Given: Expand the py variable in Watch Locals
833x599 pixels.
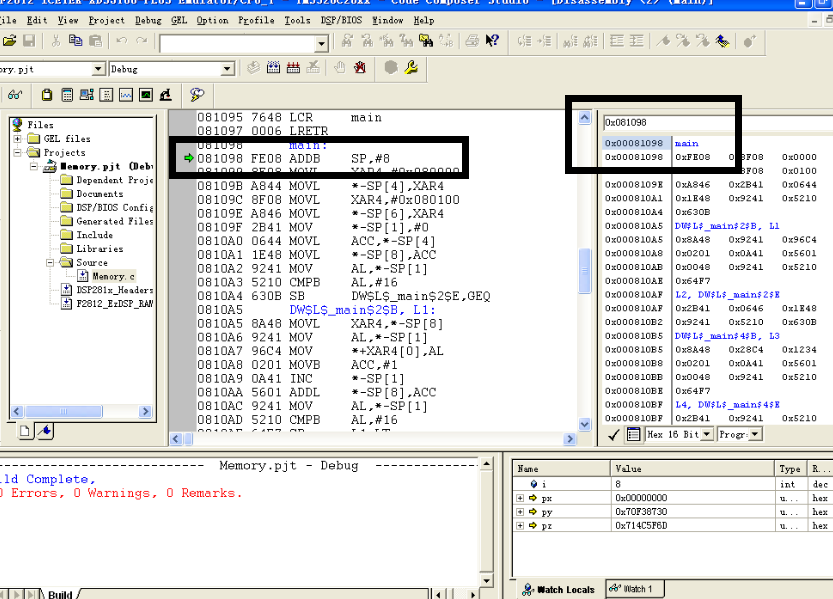Looking at the screenshot, I should click(x=520, y=512).
